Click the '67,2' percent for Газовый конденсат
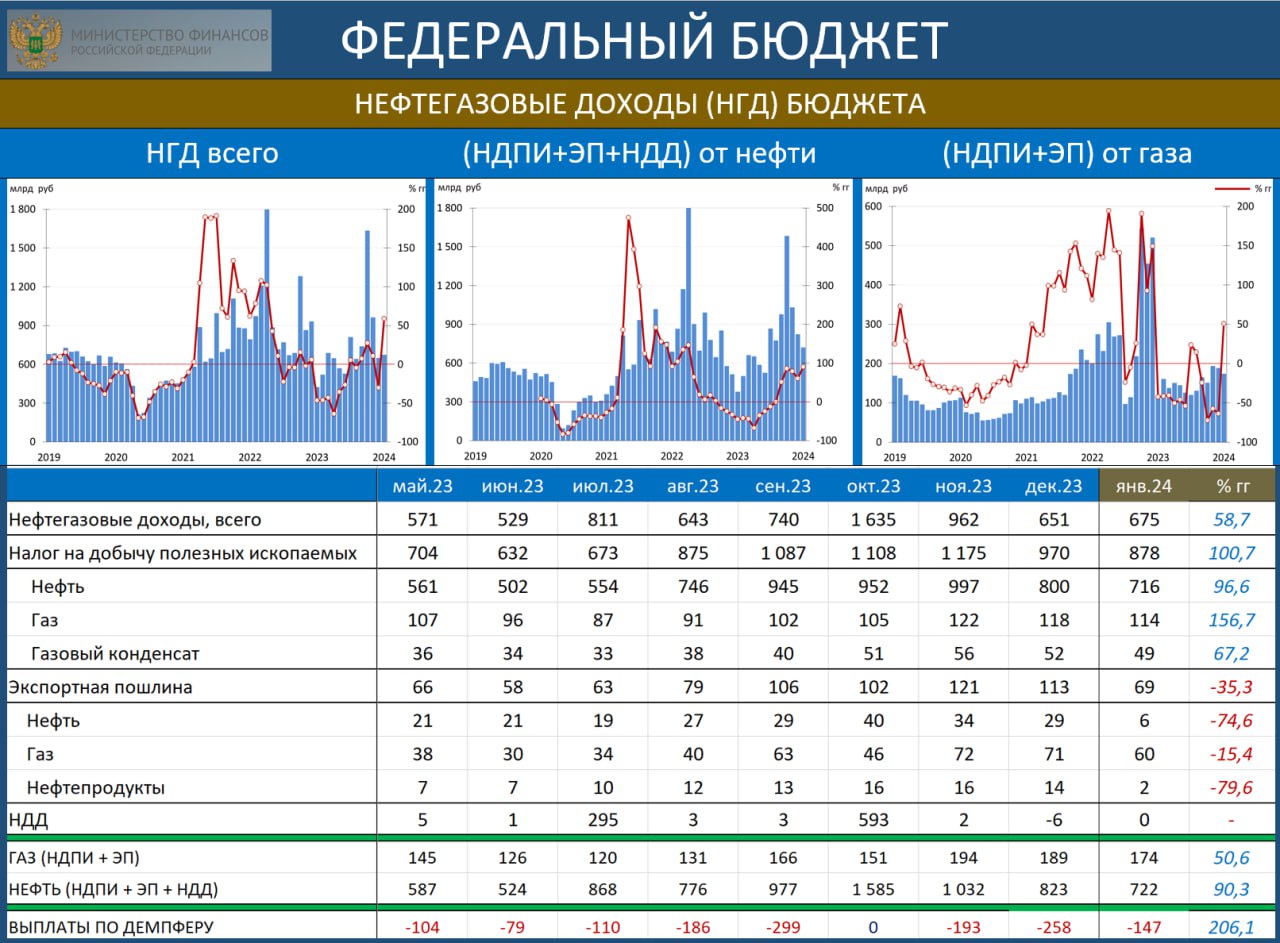Screen dimensions: 1280x943 click(1231, 654)
